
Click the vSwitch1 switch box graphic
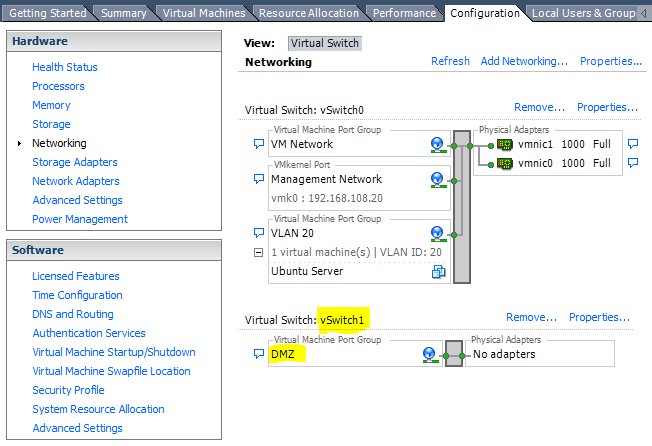(454, 354)
